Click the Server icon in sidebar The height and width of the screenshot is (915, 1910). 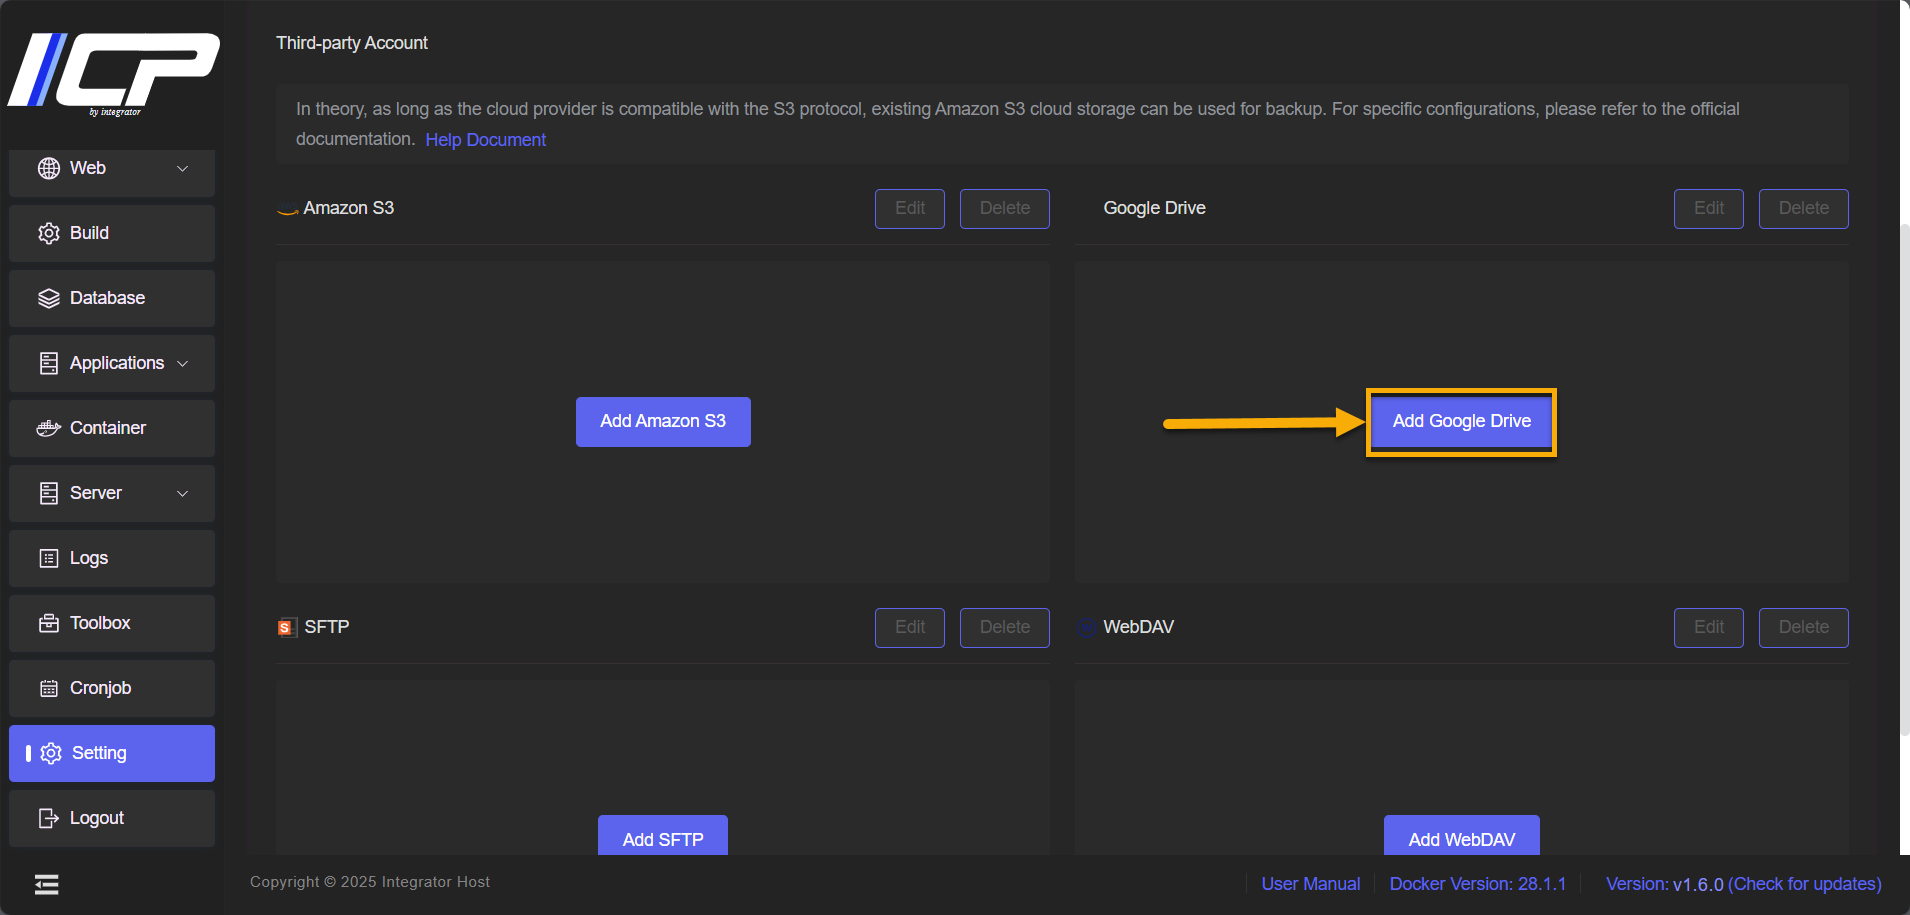(49, 493)
